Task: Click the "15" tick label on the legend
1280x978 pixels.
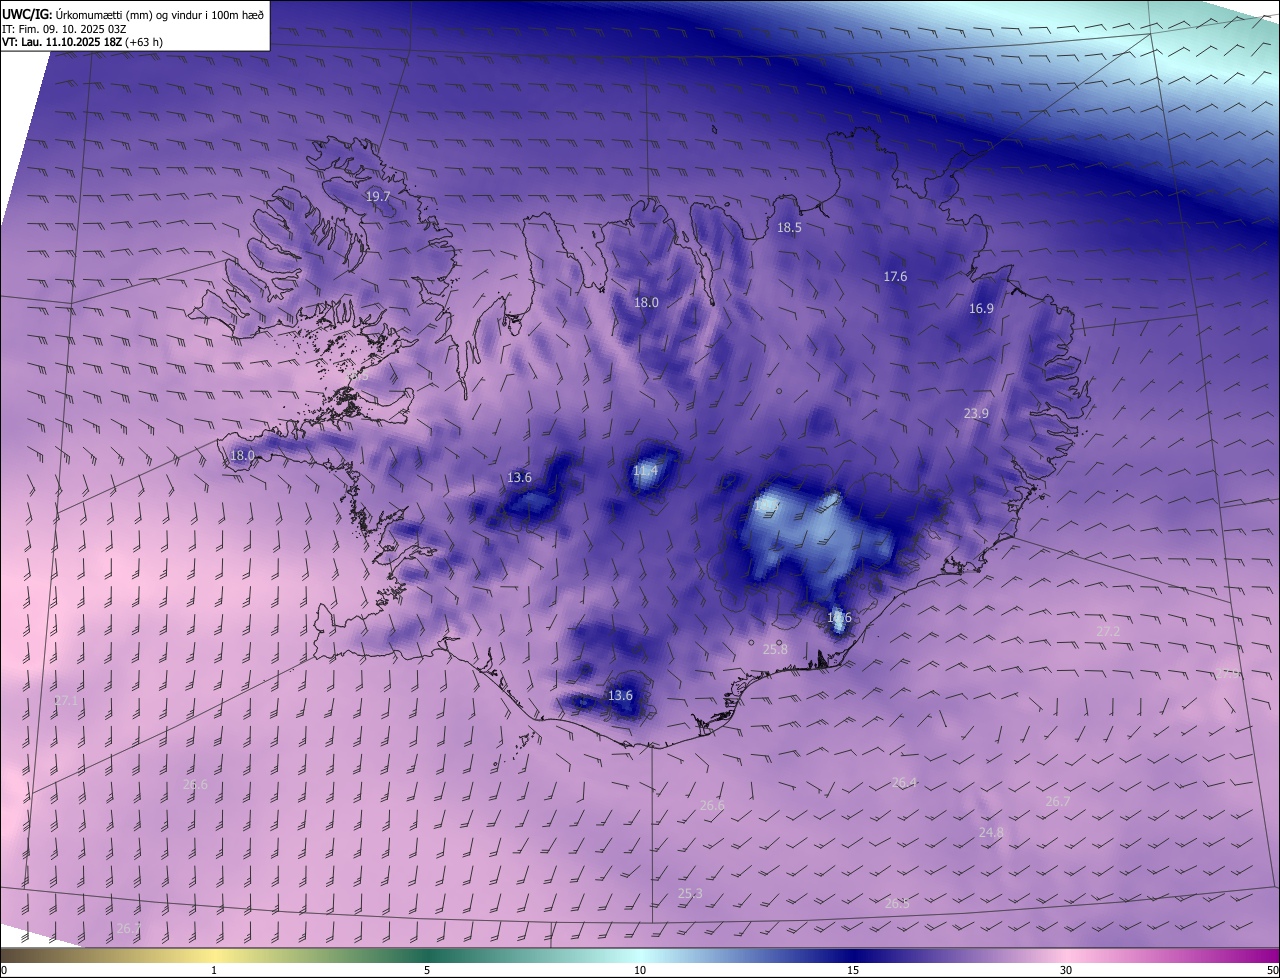Action: 853,970
